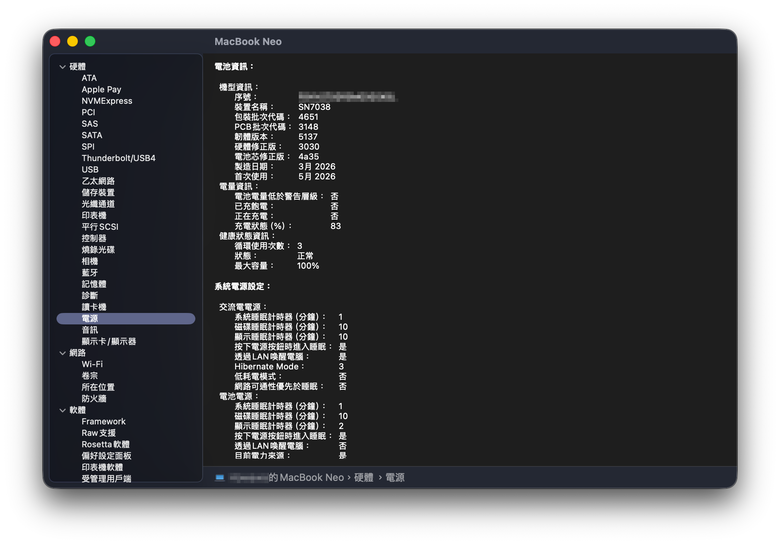Viewport: 780px width, 545px height.
Task: Click the SN7038 device name value
Action: (x=314, y=107)
